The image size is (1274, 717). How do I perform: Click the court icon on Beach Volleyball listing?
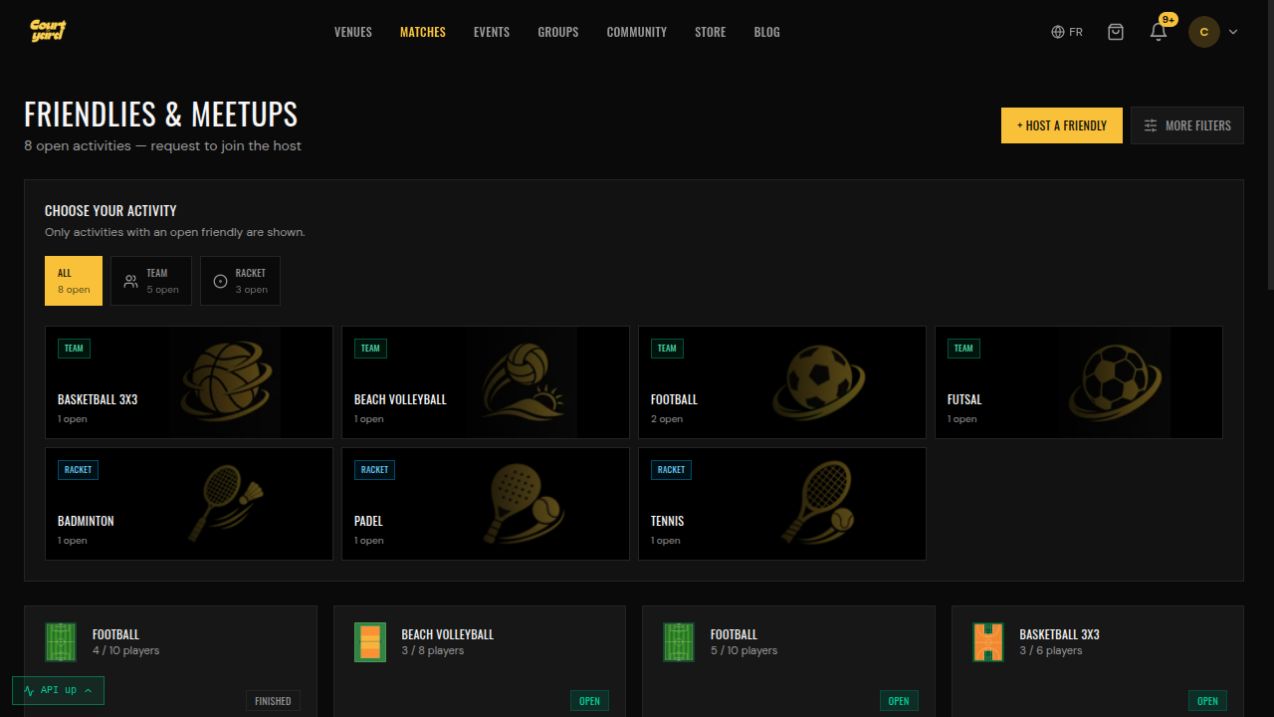click(370, 642)
